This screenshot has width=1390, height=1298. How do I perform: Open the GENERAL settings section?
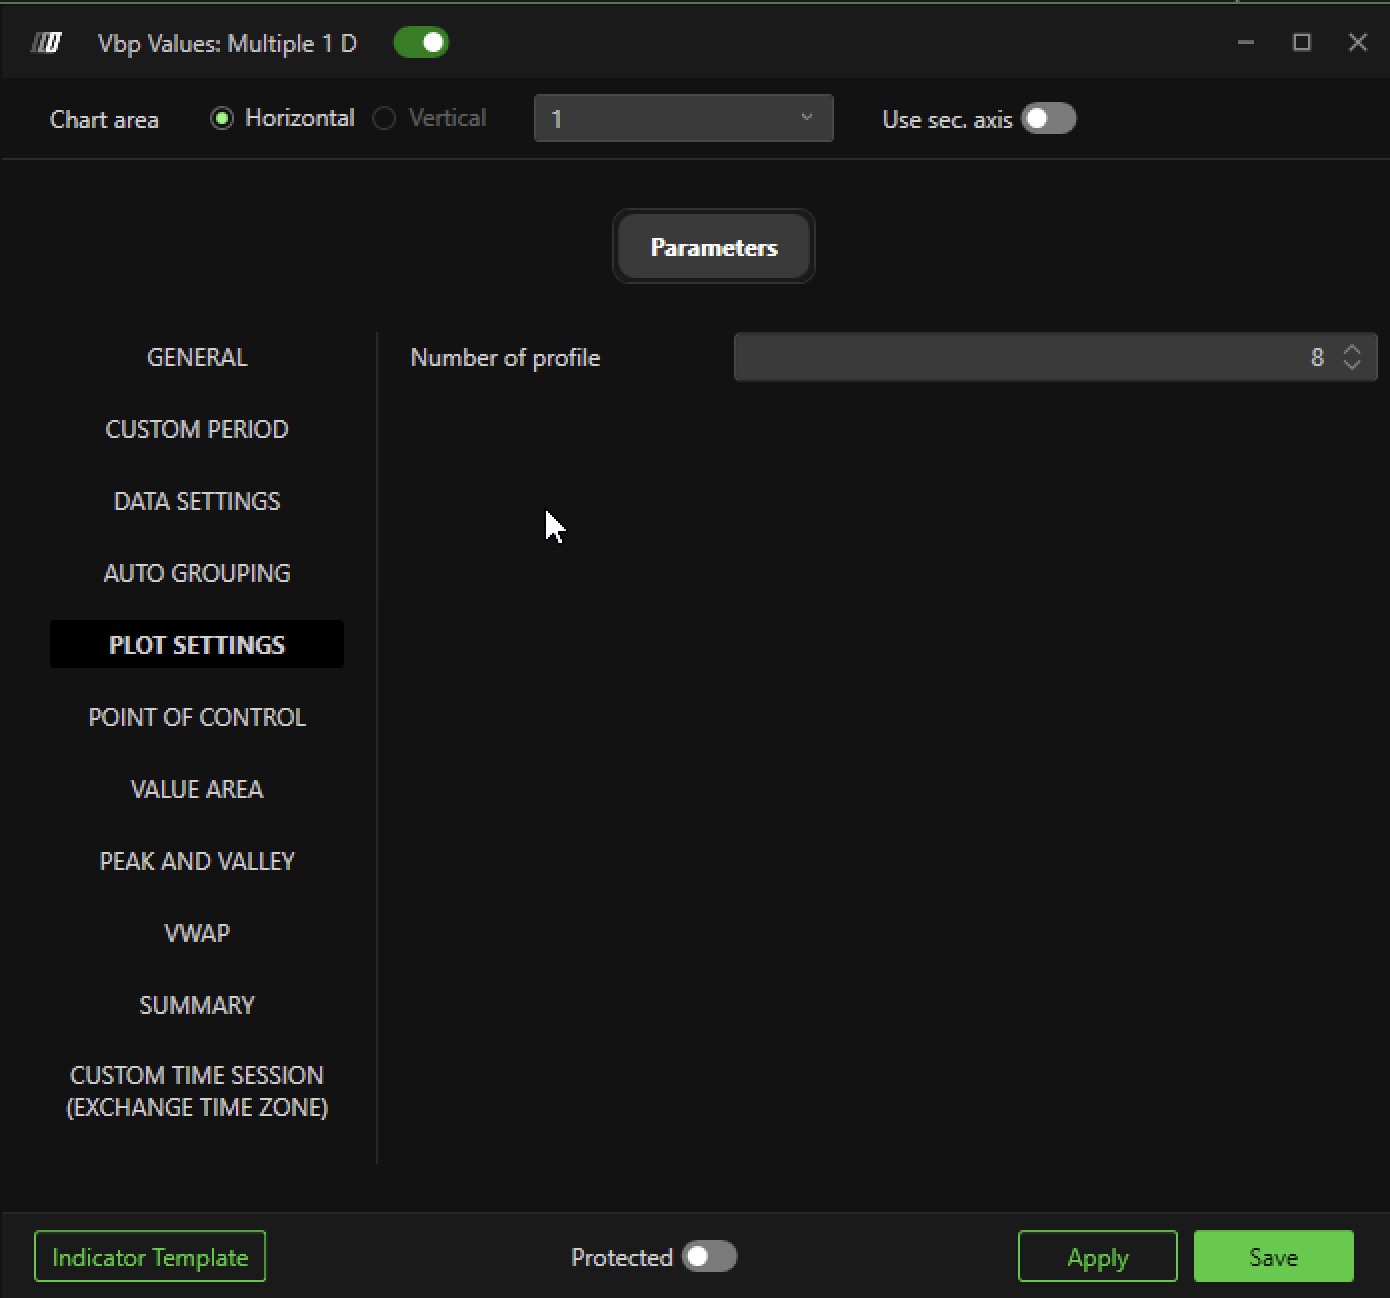[197, 358]
